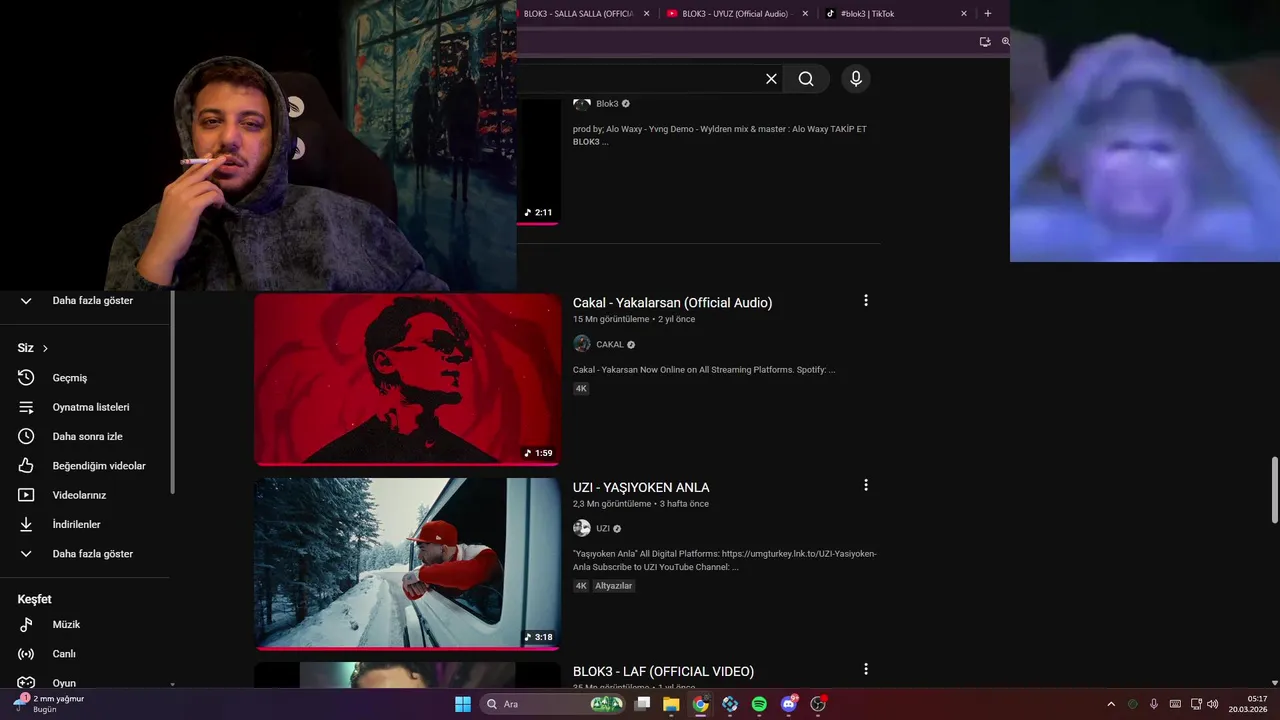
Task: Open Oynatma listeleri in sidebar
Action: 91,407
